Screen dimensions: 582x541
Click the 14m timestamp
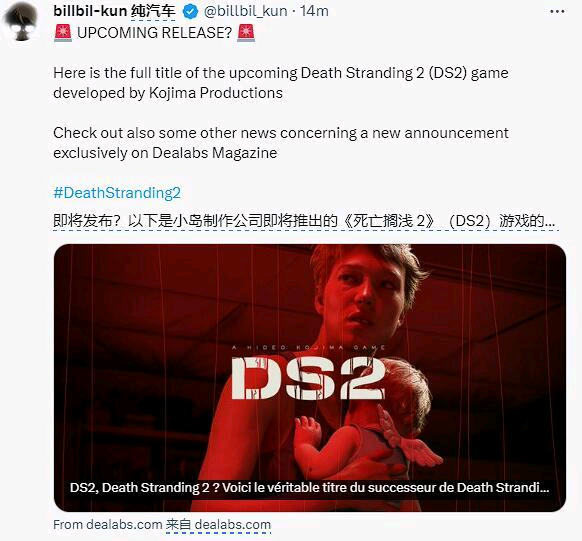(x=314, y=11)
